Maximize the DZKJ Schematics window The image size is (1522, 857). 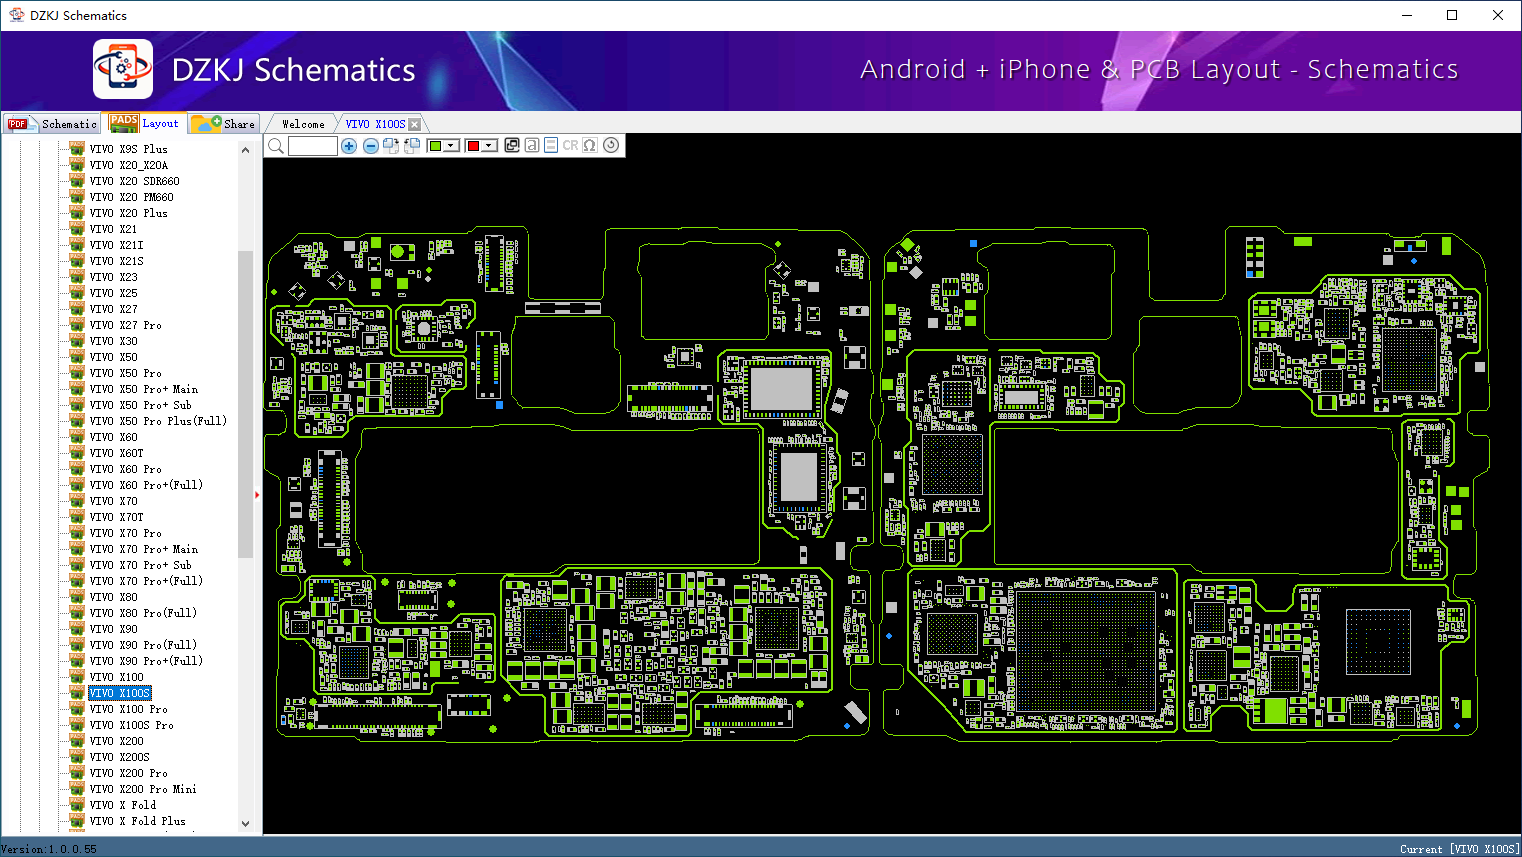coord(1452,15)
